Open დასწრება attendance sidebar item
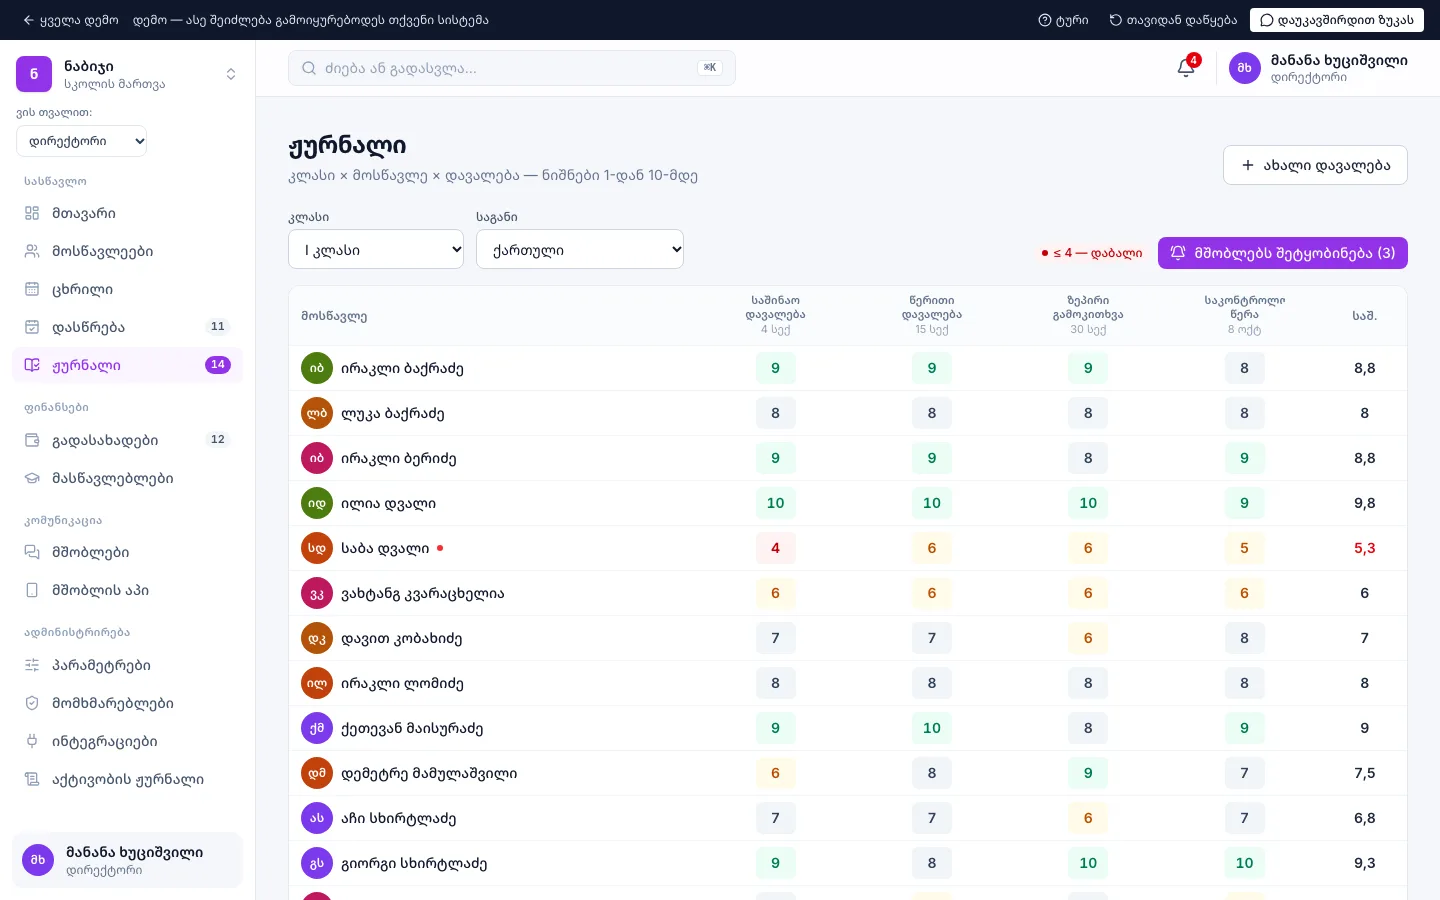This screenshot has width=1440, height=900. tap(127, 327)
